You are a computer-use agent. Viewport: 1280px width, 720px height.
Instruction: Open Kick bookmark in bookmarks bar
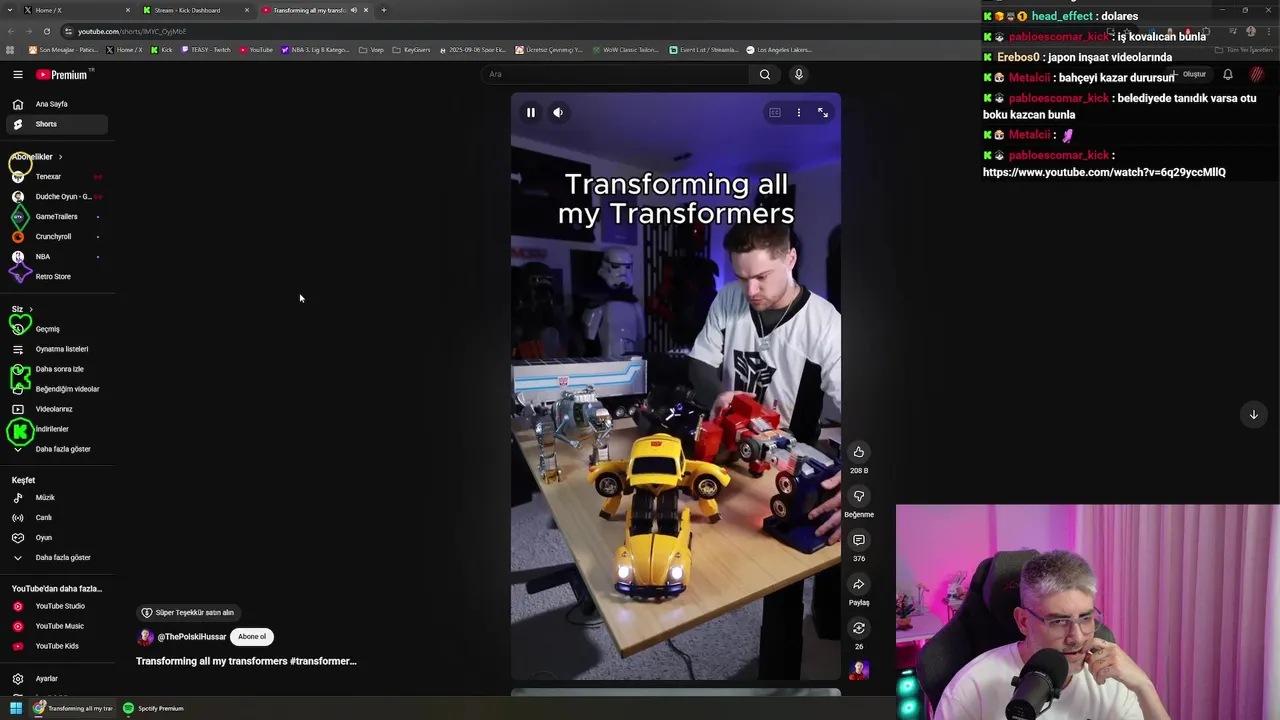[x=162, y=50]
